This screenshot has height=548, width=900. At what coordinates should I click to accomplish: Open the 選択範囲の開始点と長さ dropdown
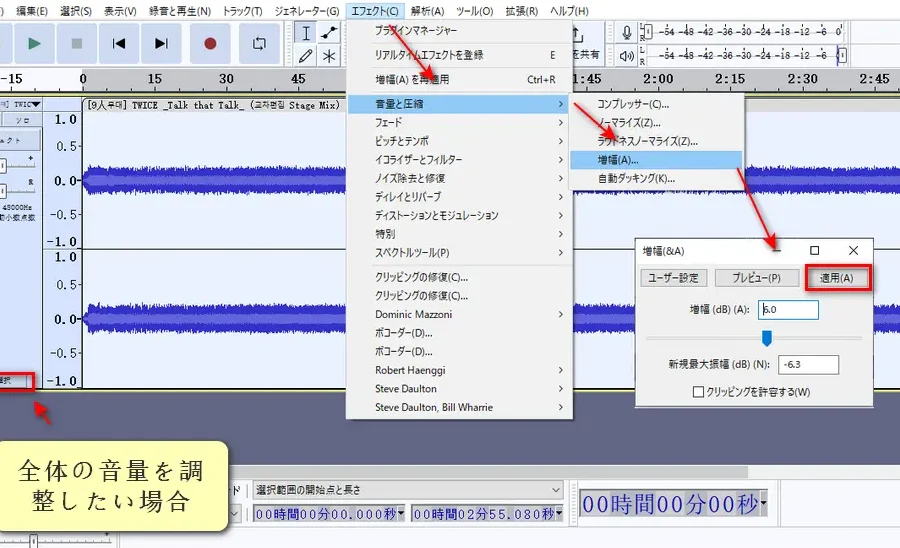(x=408, y=490)
